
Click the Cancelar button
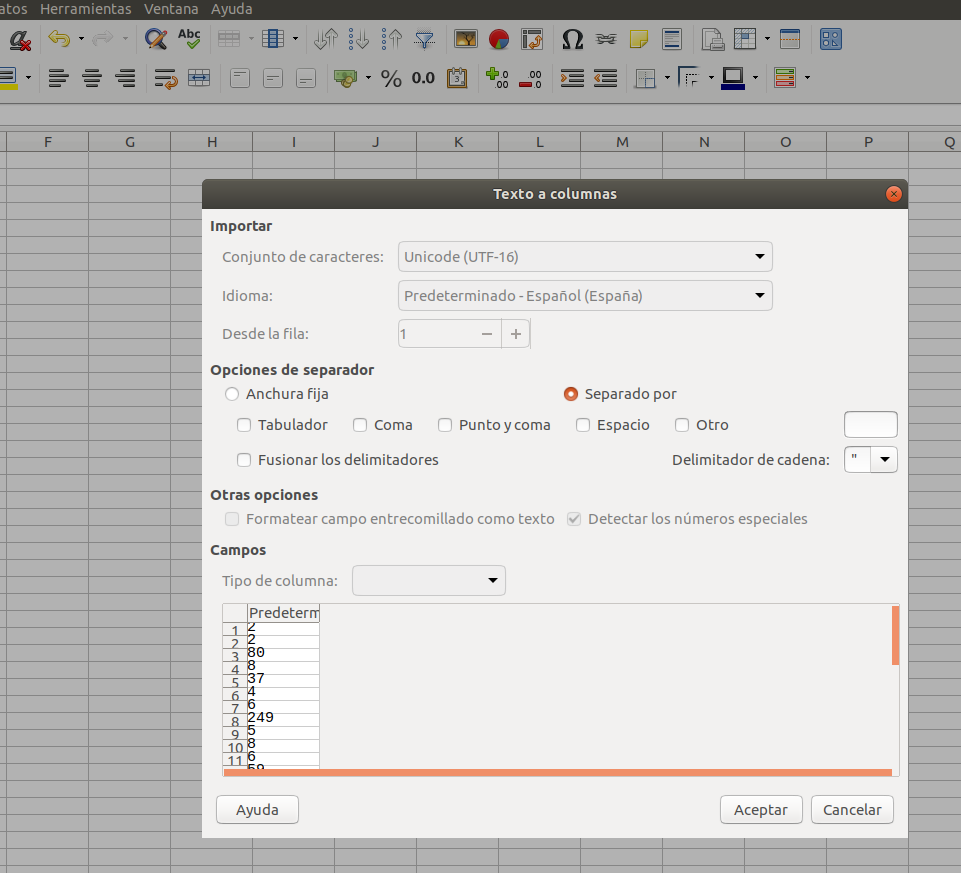coord(852,810)
